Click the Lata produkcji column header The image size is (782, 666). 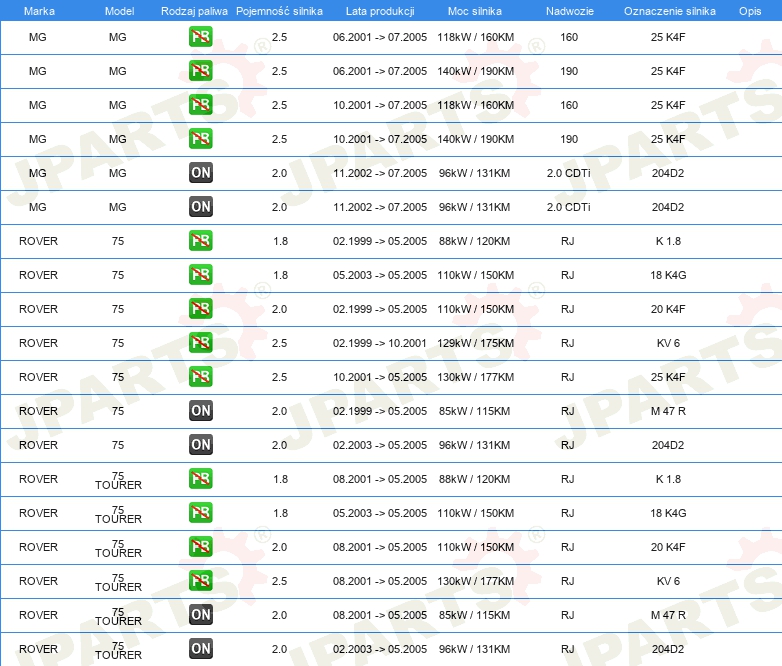click(x=380, y=11)
